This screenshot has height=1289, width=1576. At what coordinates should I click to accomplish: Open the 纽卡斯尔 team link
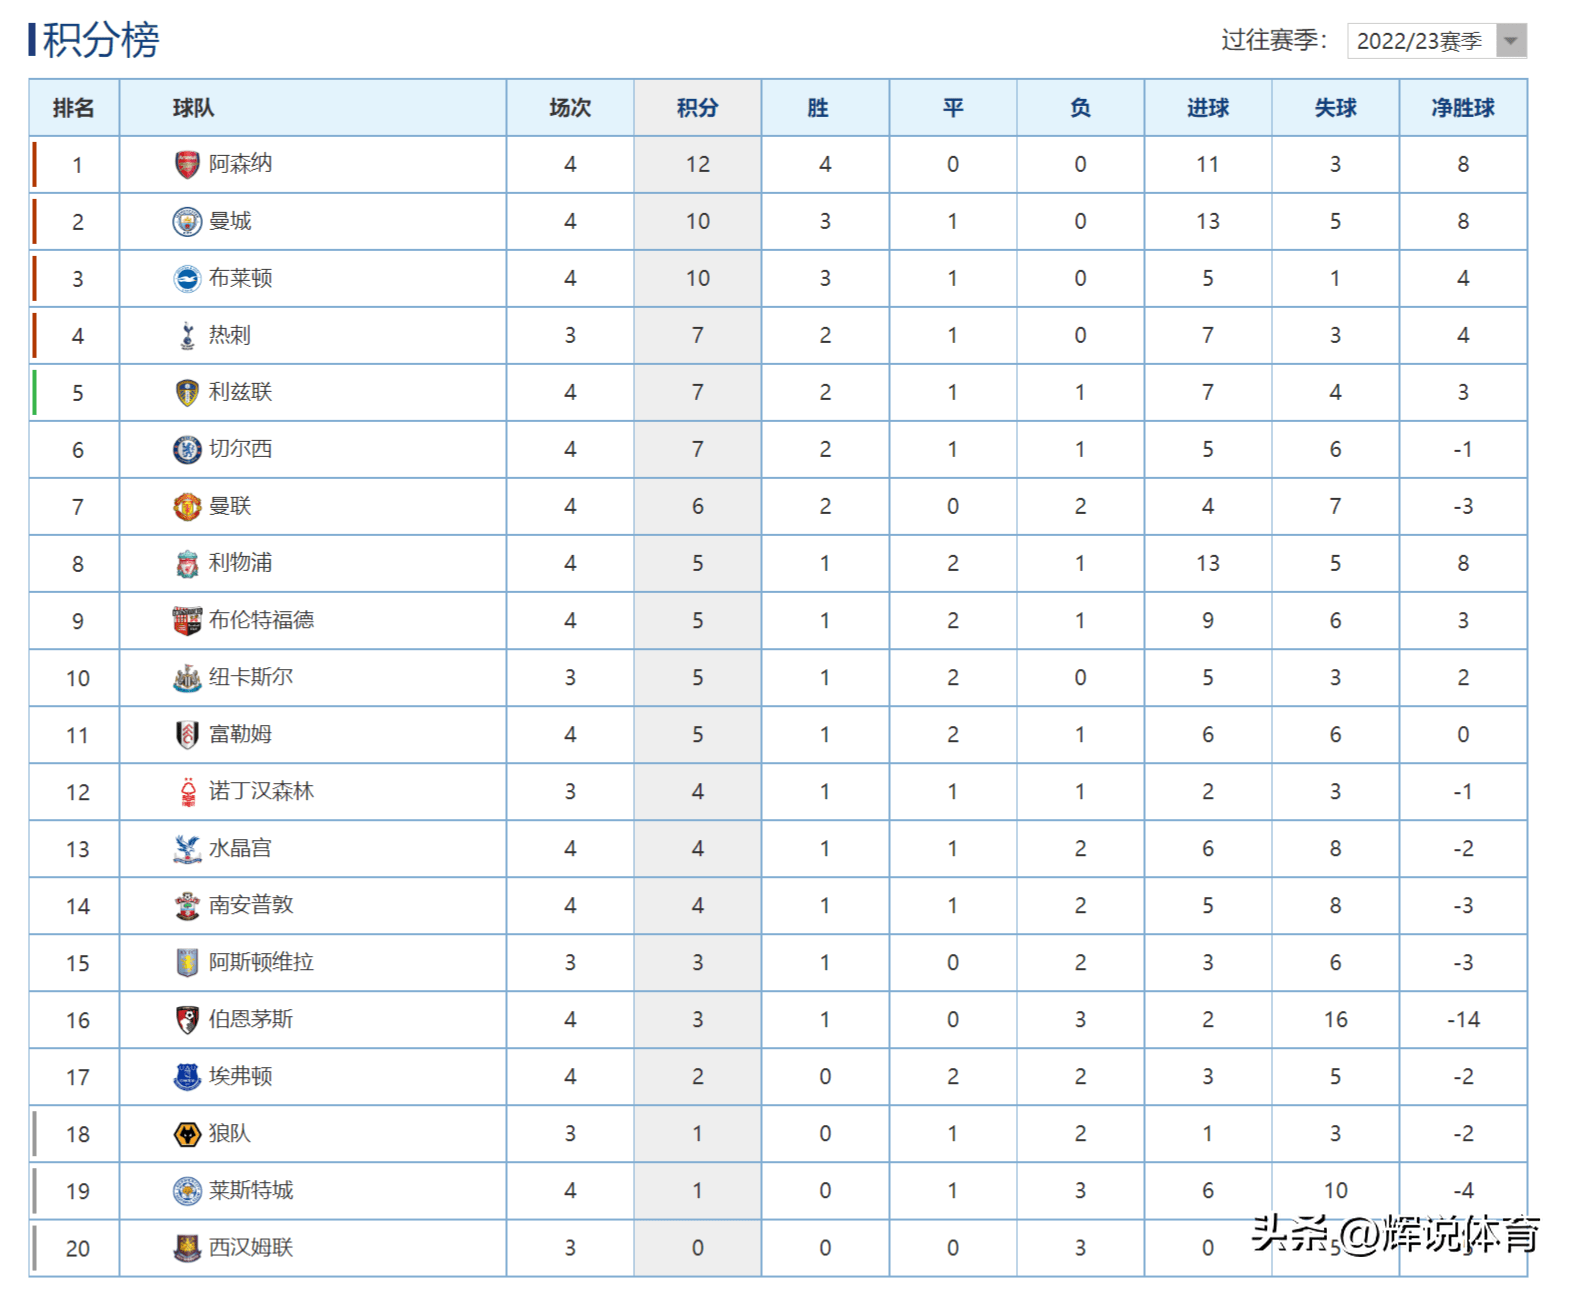coord(251,677)
